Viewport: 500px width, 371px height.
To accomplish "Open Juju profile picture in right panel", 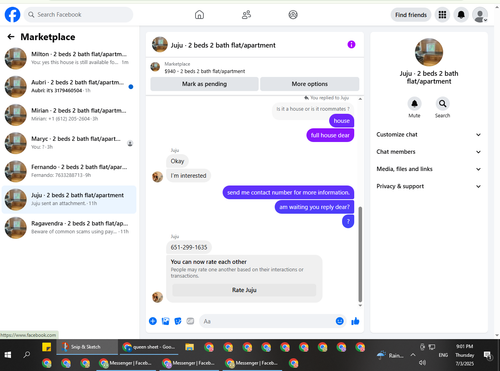I will [x=429, y=52].
